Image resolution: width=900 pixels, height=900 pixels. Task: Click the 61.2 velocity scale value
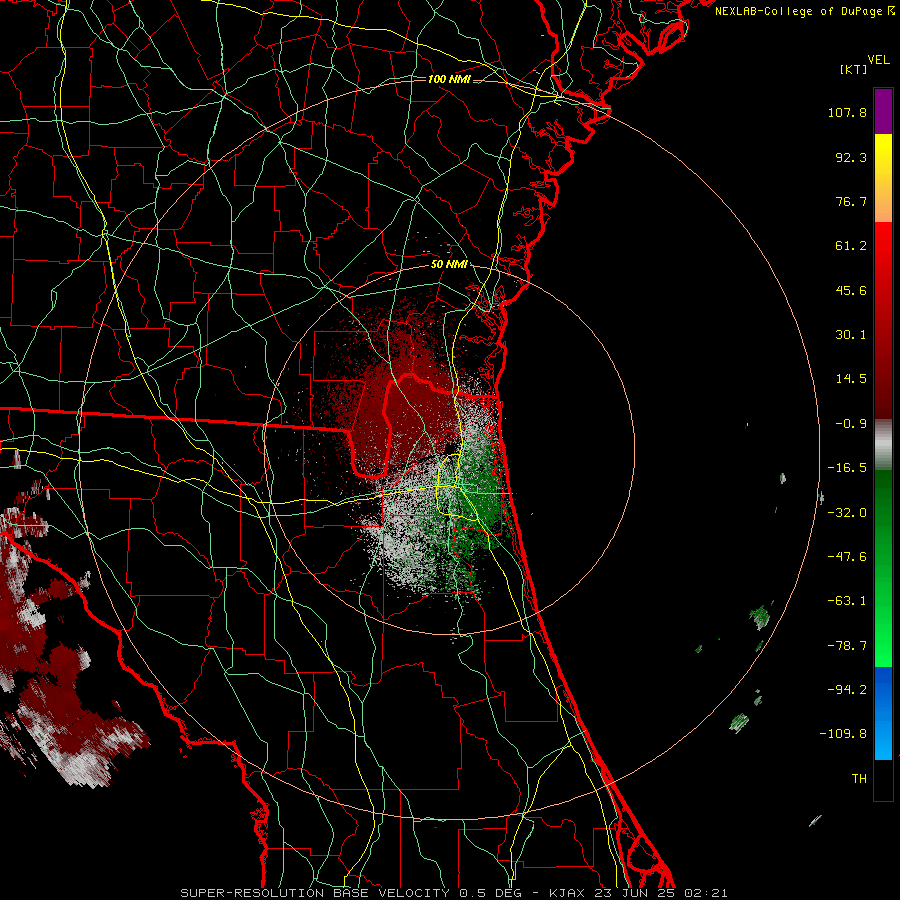pos(851,246)
